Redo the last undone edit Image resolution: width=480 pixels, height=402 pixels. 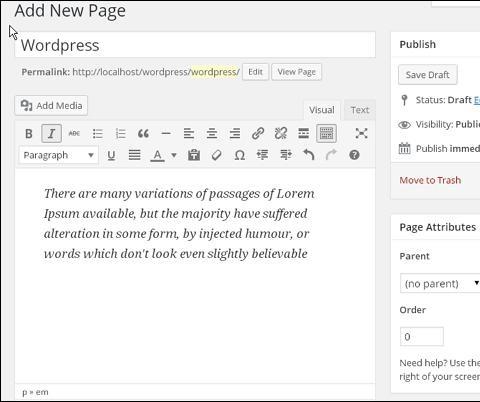tap(331, 155)
